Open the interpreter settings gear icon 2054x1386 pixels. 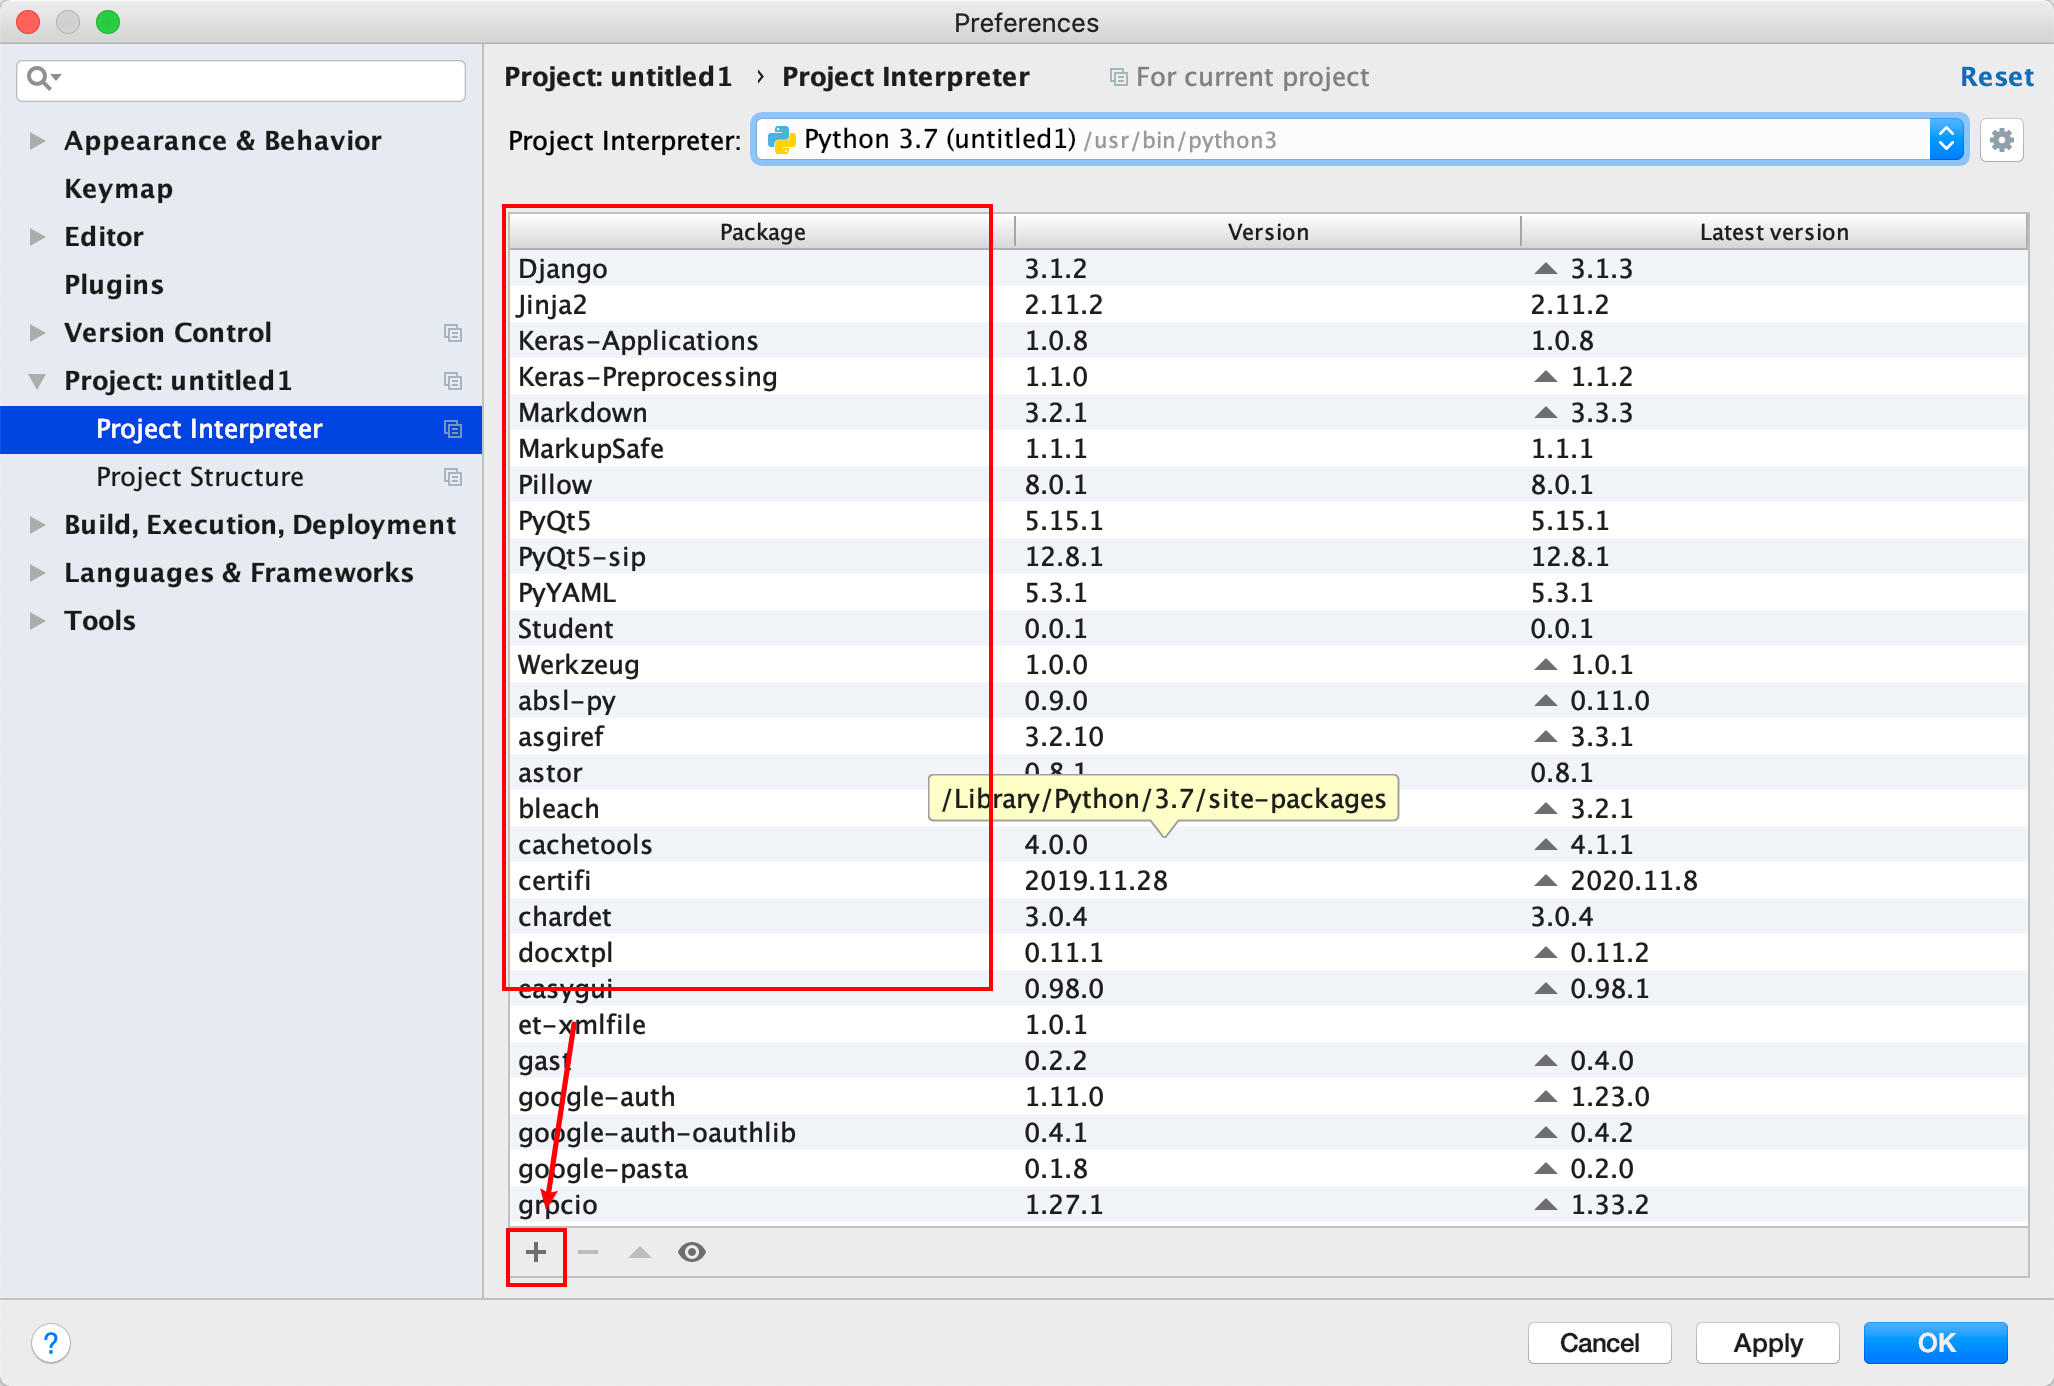(2001, 140)
